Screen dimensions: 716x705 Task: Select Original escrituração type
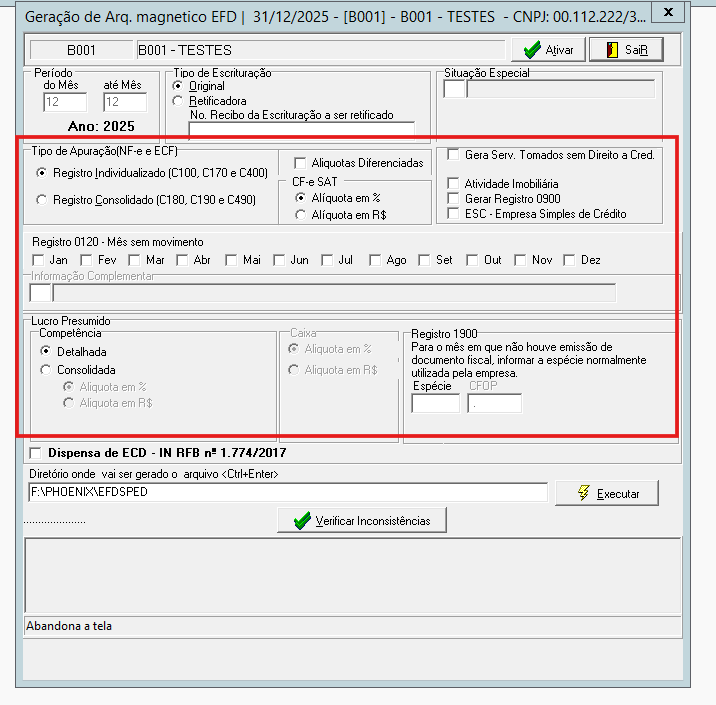click(178, 86)
